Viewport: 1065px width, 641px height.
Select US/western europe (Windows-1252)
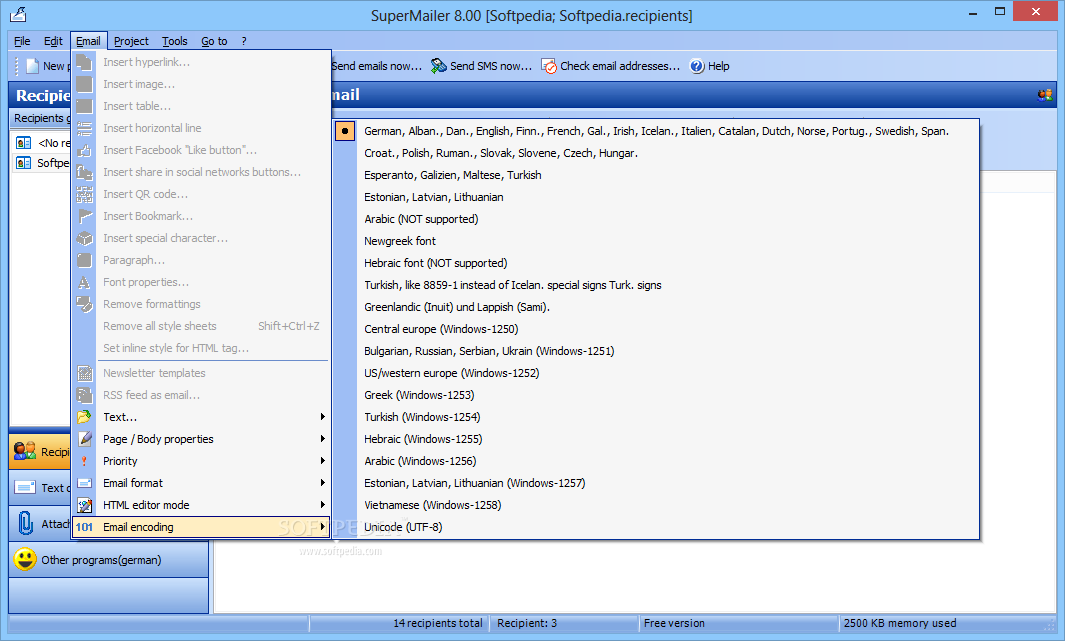coord(656,373)
